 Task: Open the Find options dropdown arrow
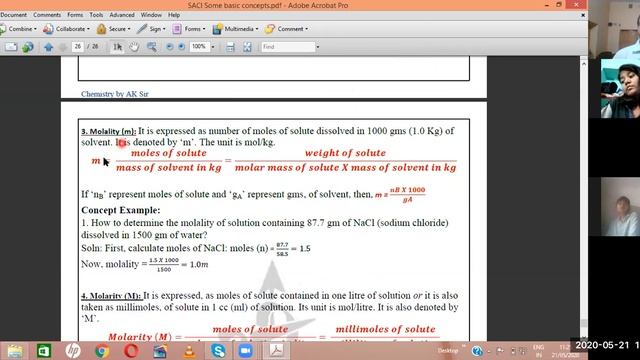318,47
